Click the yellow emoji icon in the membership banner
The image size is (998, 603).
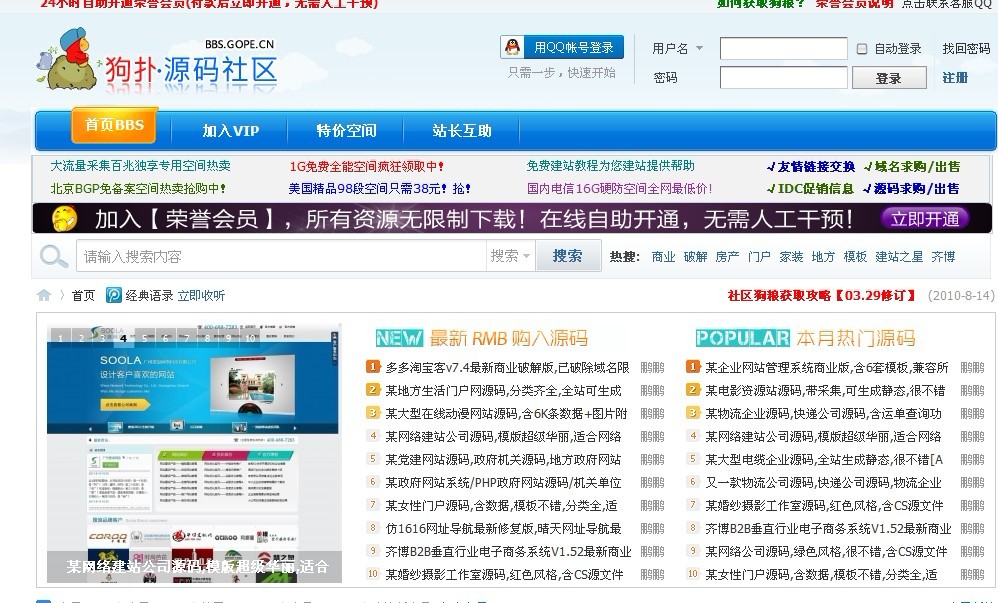click(64, 218)
